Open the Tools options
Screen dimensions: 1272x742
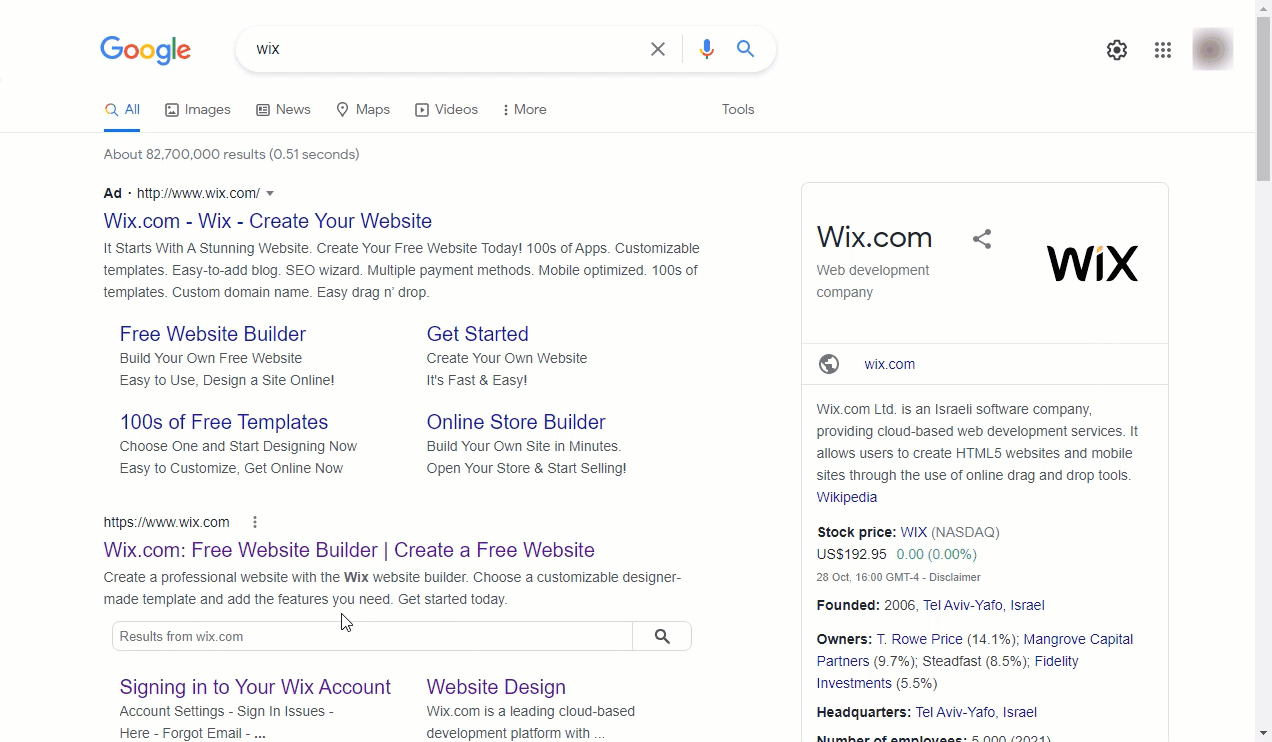738,110
